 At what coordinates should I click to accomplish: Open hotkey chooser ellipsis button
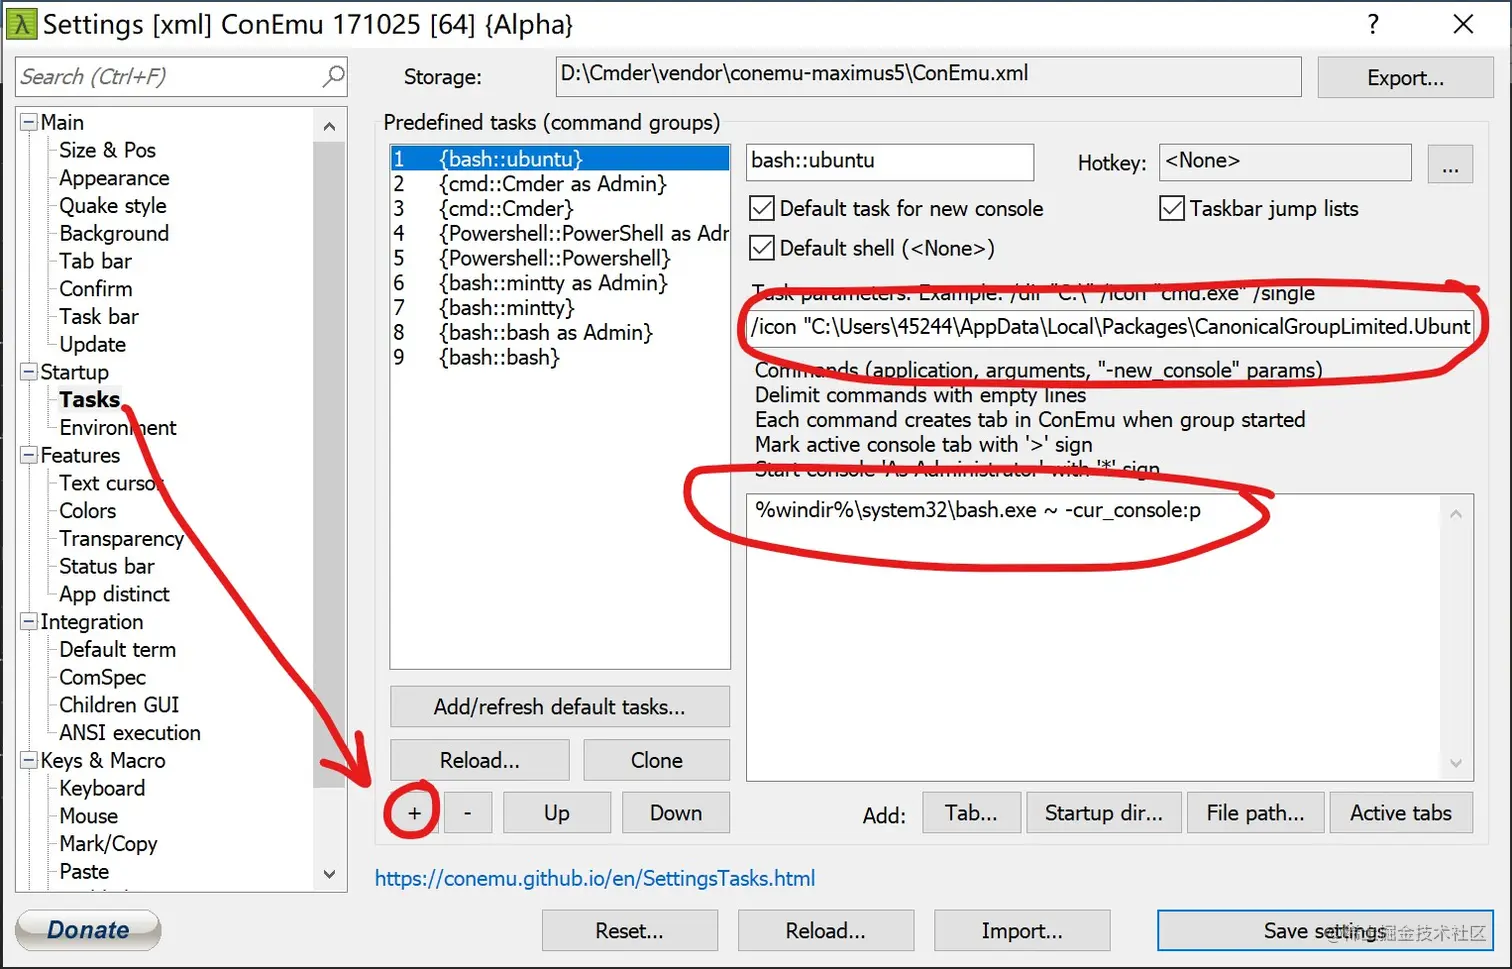[1450, 162]
